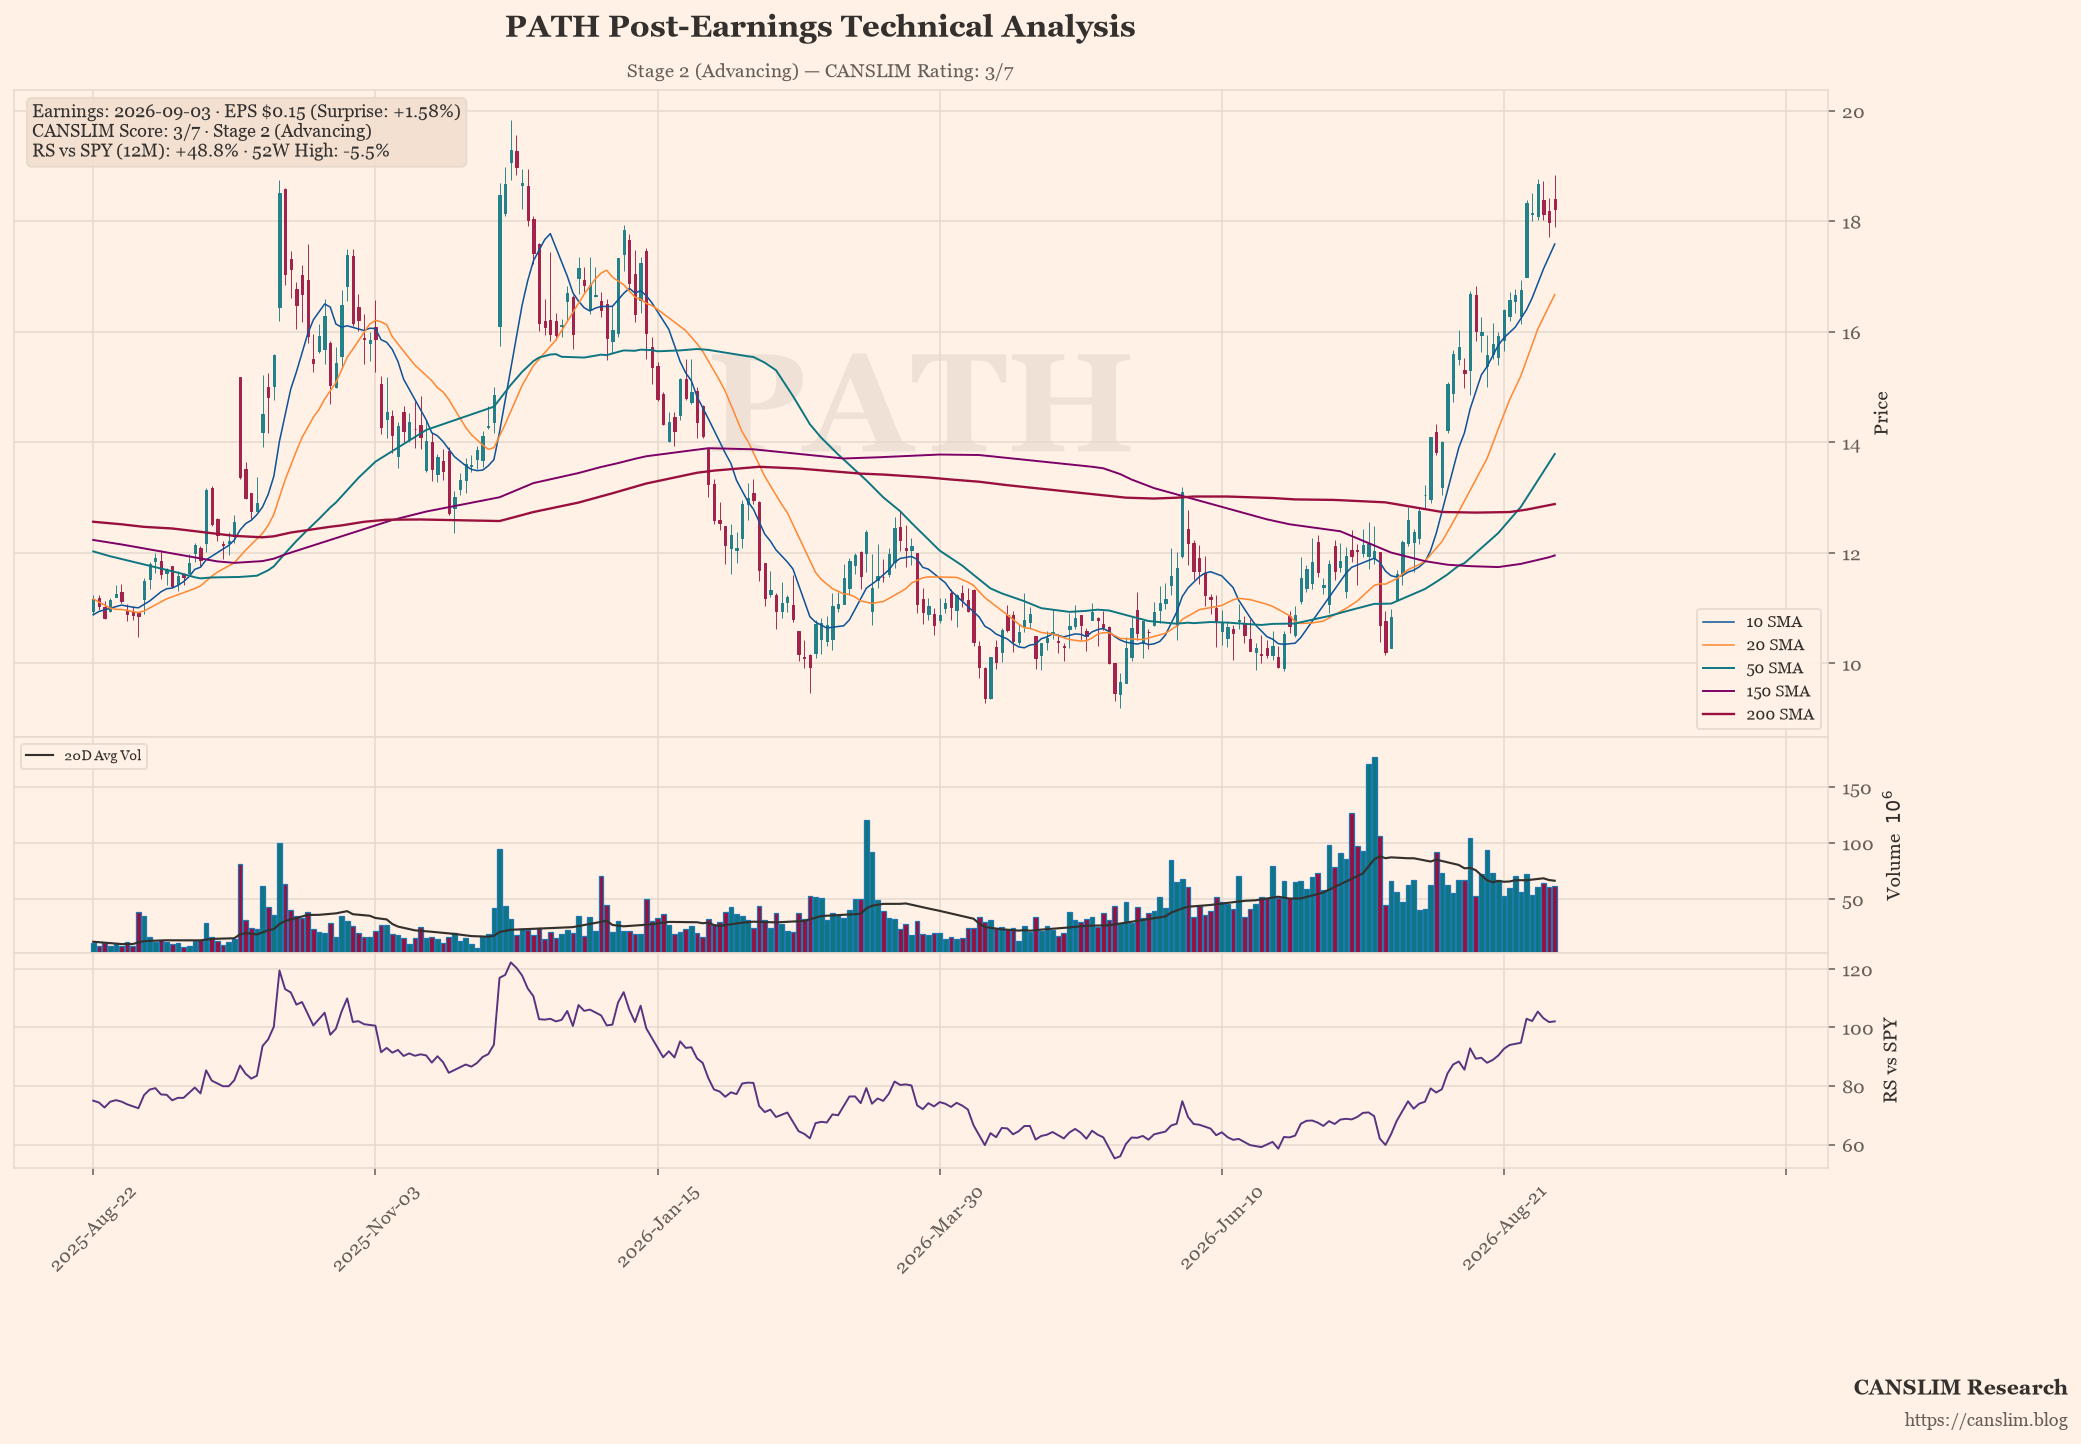The width and height of the screenshot is (2081, 1444).
Task: Click the x-axis date '2026-Jun-10'
Action: coord(1221,1228)
